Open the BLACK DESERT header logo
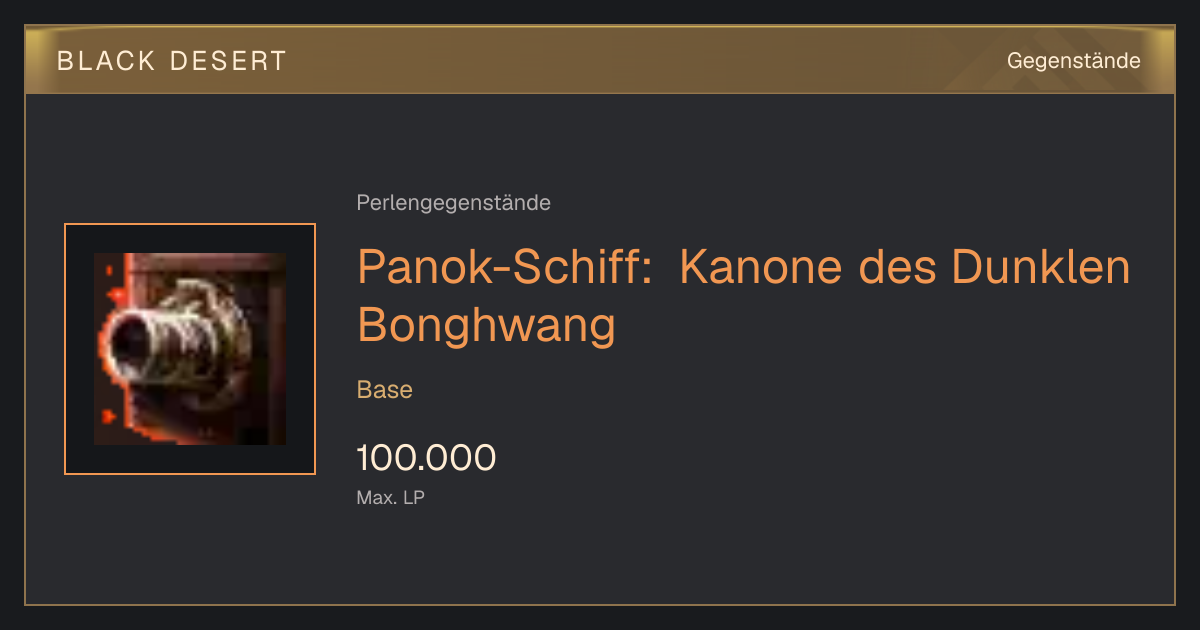 coord(172,61)
